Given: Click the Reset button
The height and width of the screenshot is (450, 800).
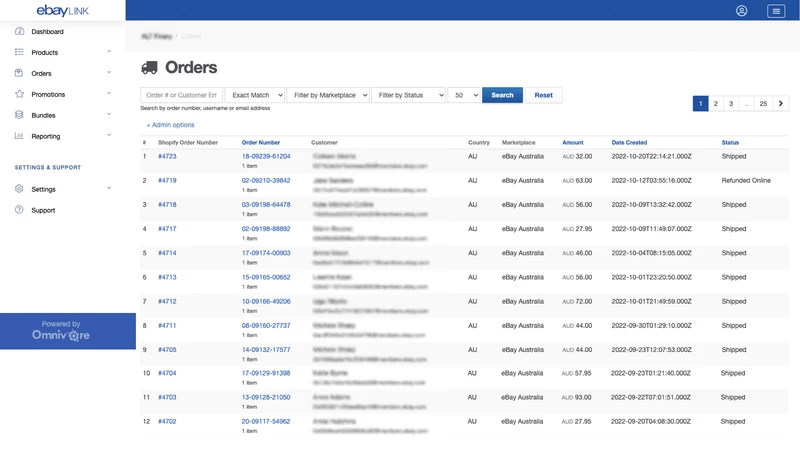Looking at the screenshot, I should [543, 95].
